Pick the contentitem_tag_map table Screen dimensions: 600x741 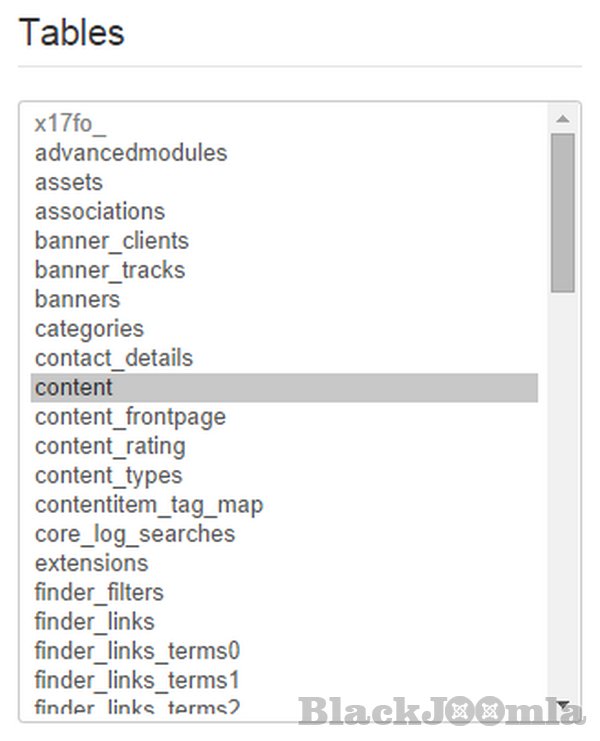pyautogui.click(x=149, y=504)
